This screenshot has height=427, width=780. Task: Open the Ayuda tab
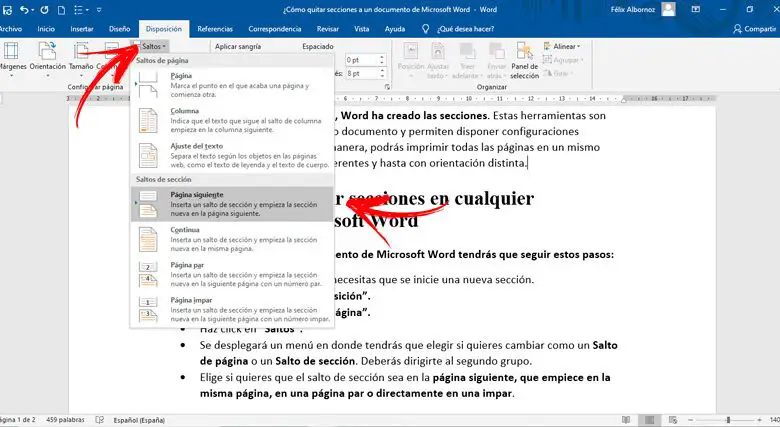click(x=394, y=29)
